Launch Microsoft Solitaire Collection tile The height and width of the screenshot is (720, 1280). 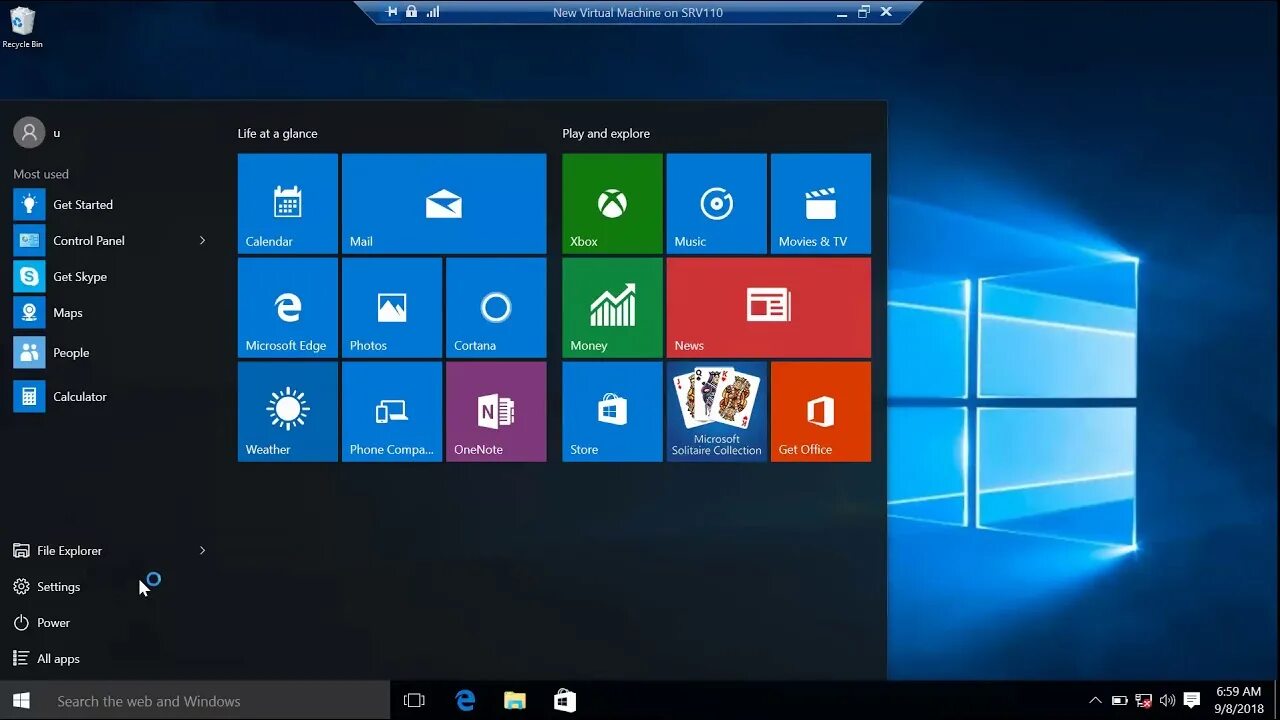[716, 411]
